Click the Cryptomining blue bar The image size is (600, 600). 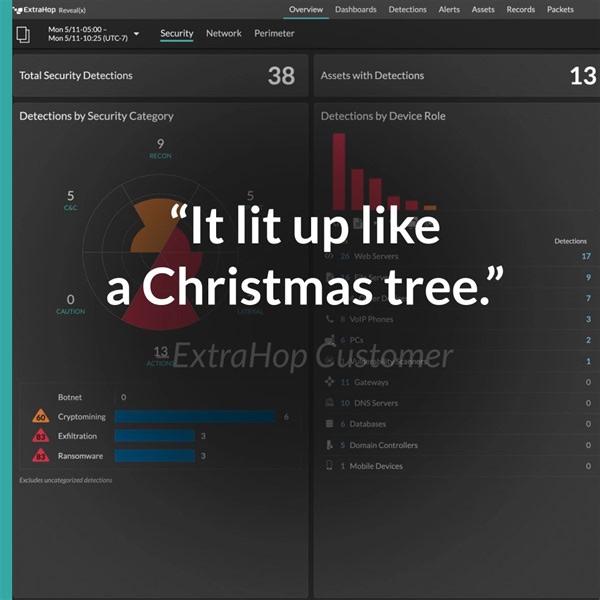[x=195, y=417]
